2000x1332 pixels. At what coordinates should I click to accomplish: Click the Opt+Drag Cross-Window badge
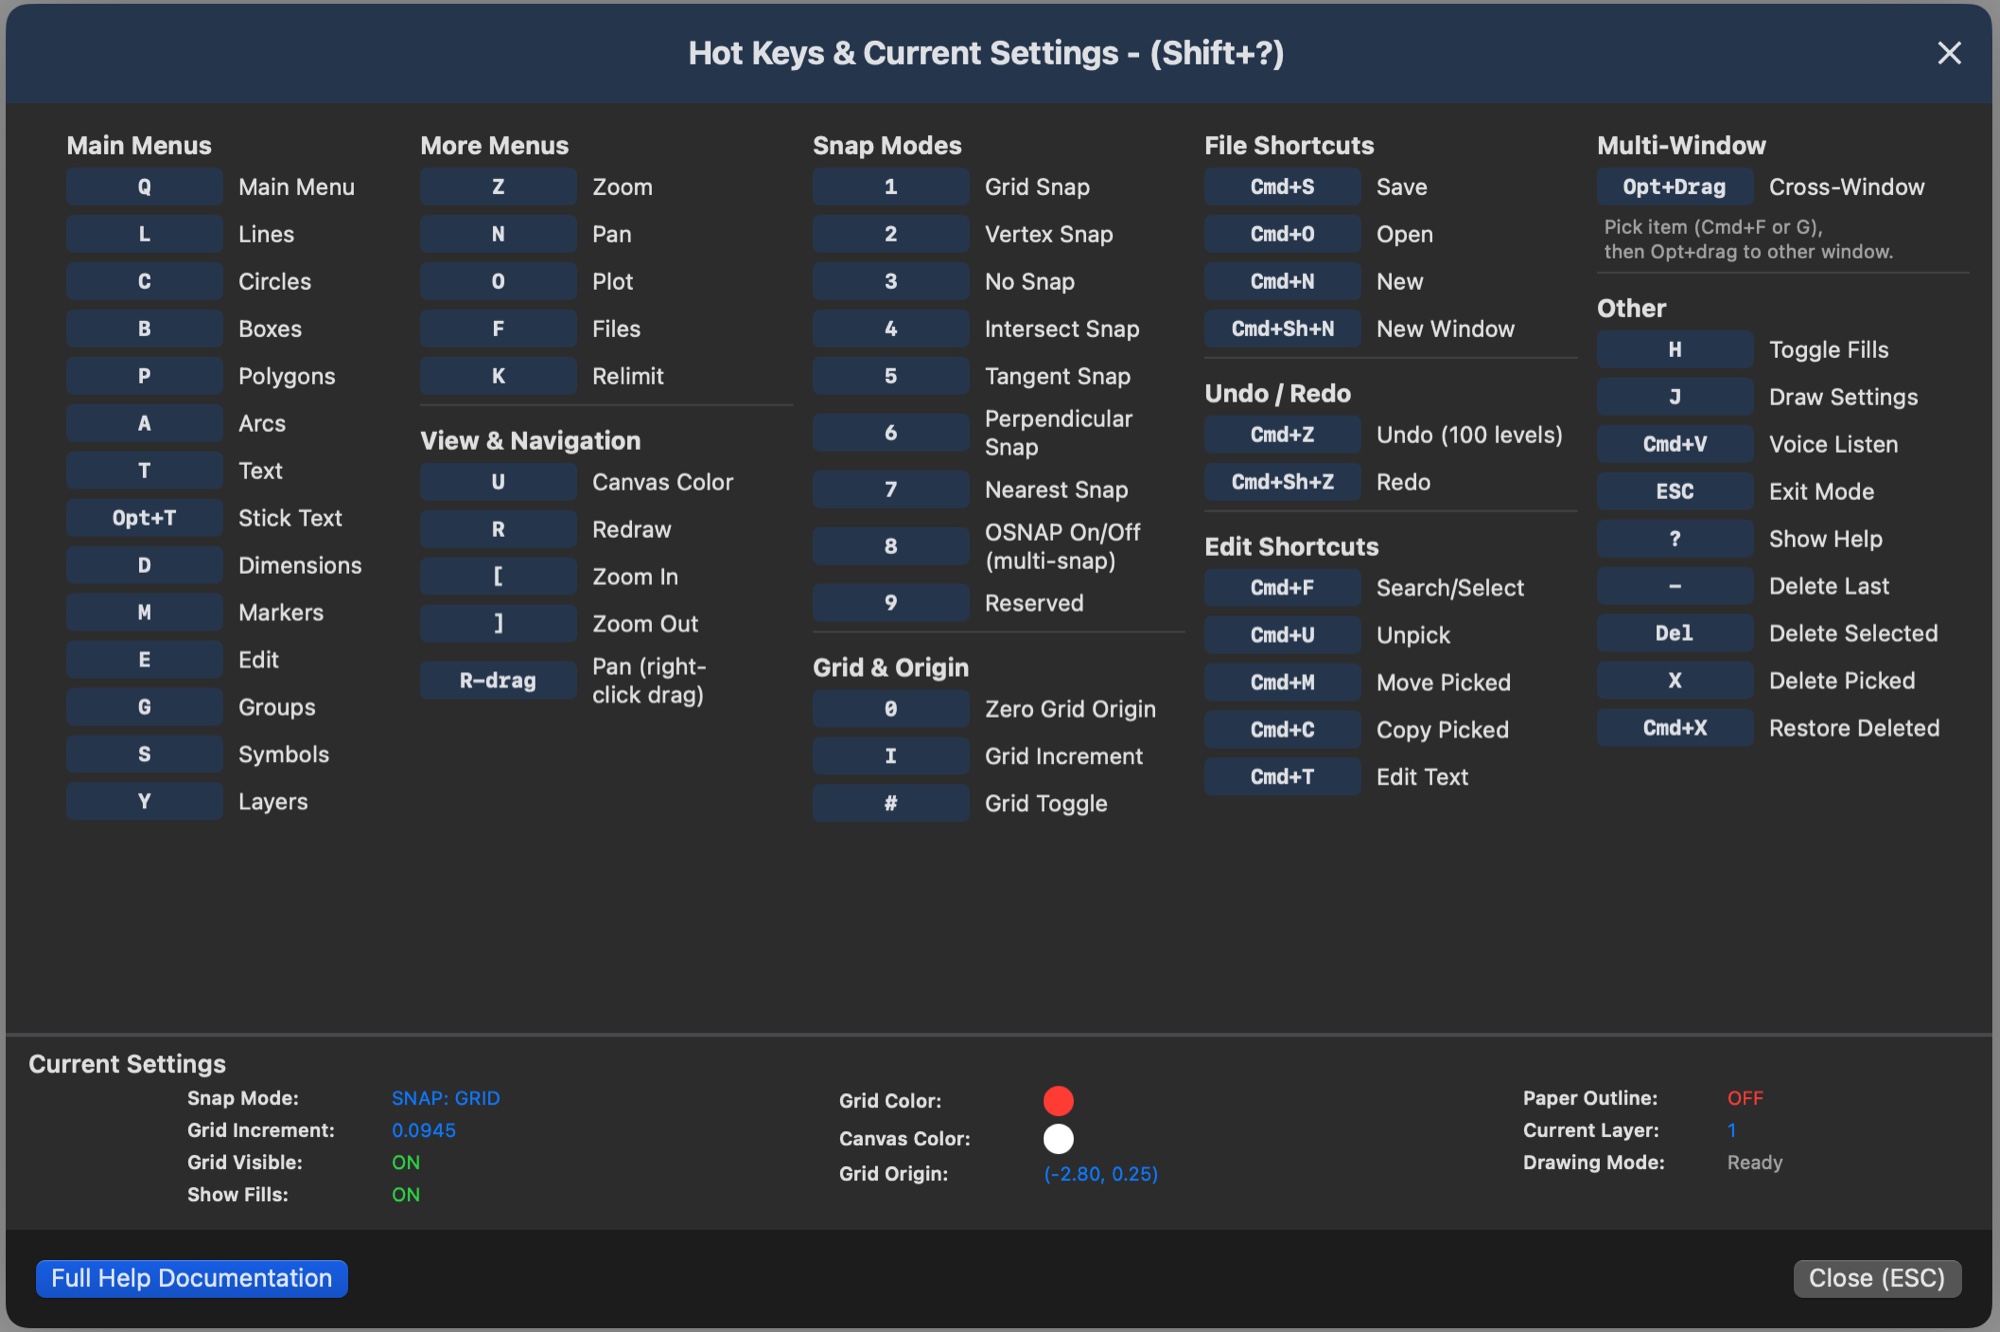coord(1674,187)
